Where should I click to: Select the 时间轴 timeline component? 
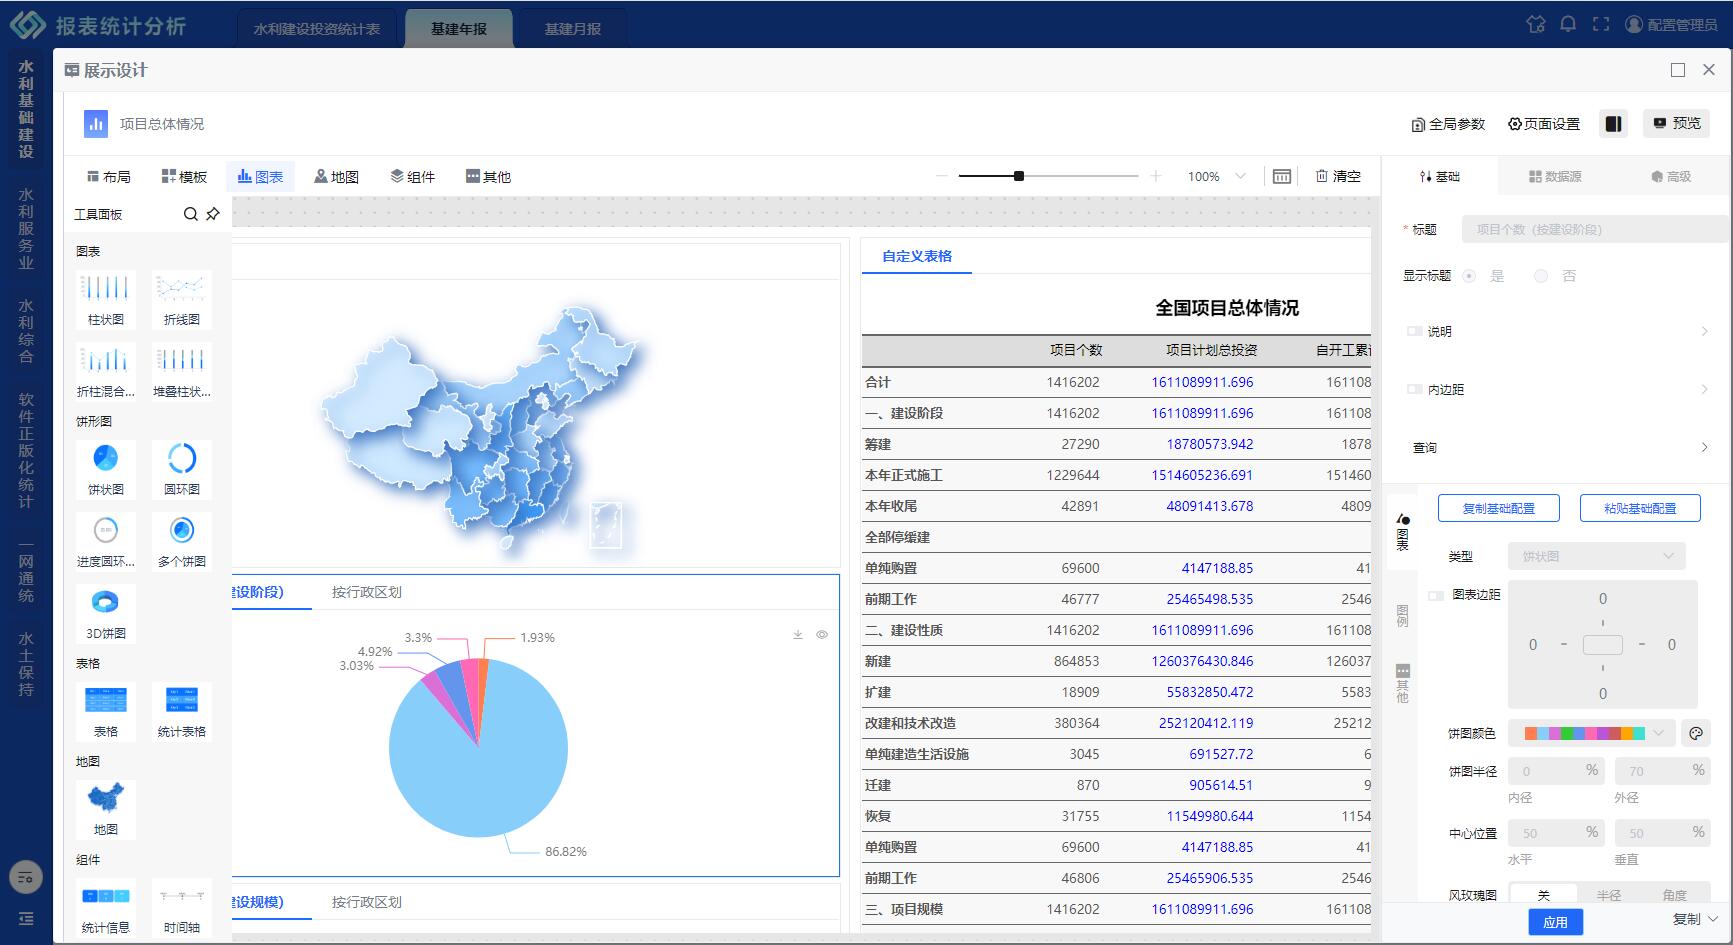[182, 907]
